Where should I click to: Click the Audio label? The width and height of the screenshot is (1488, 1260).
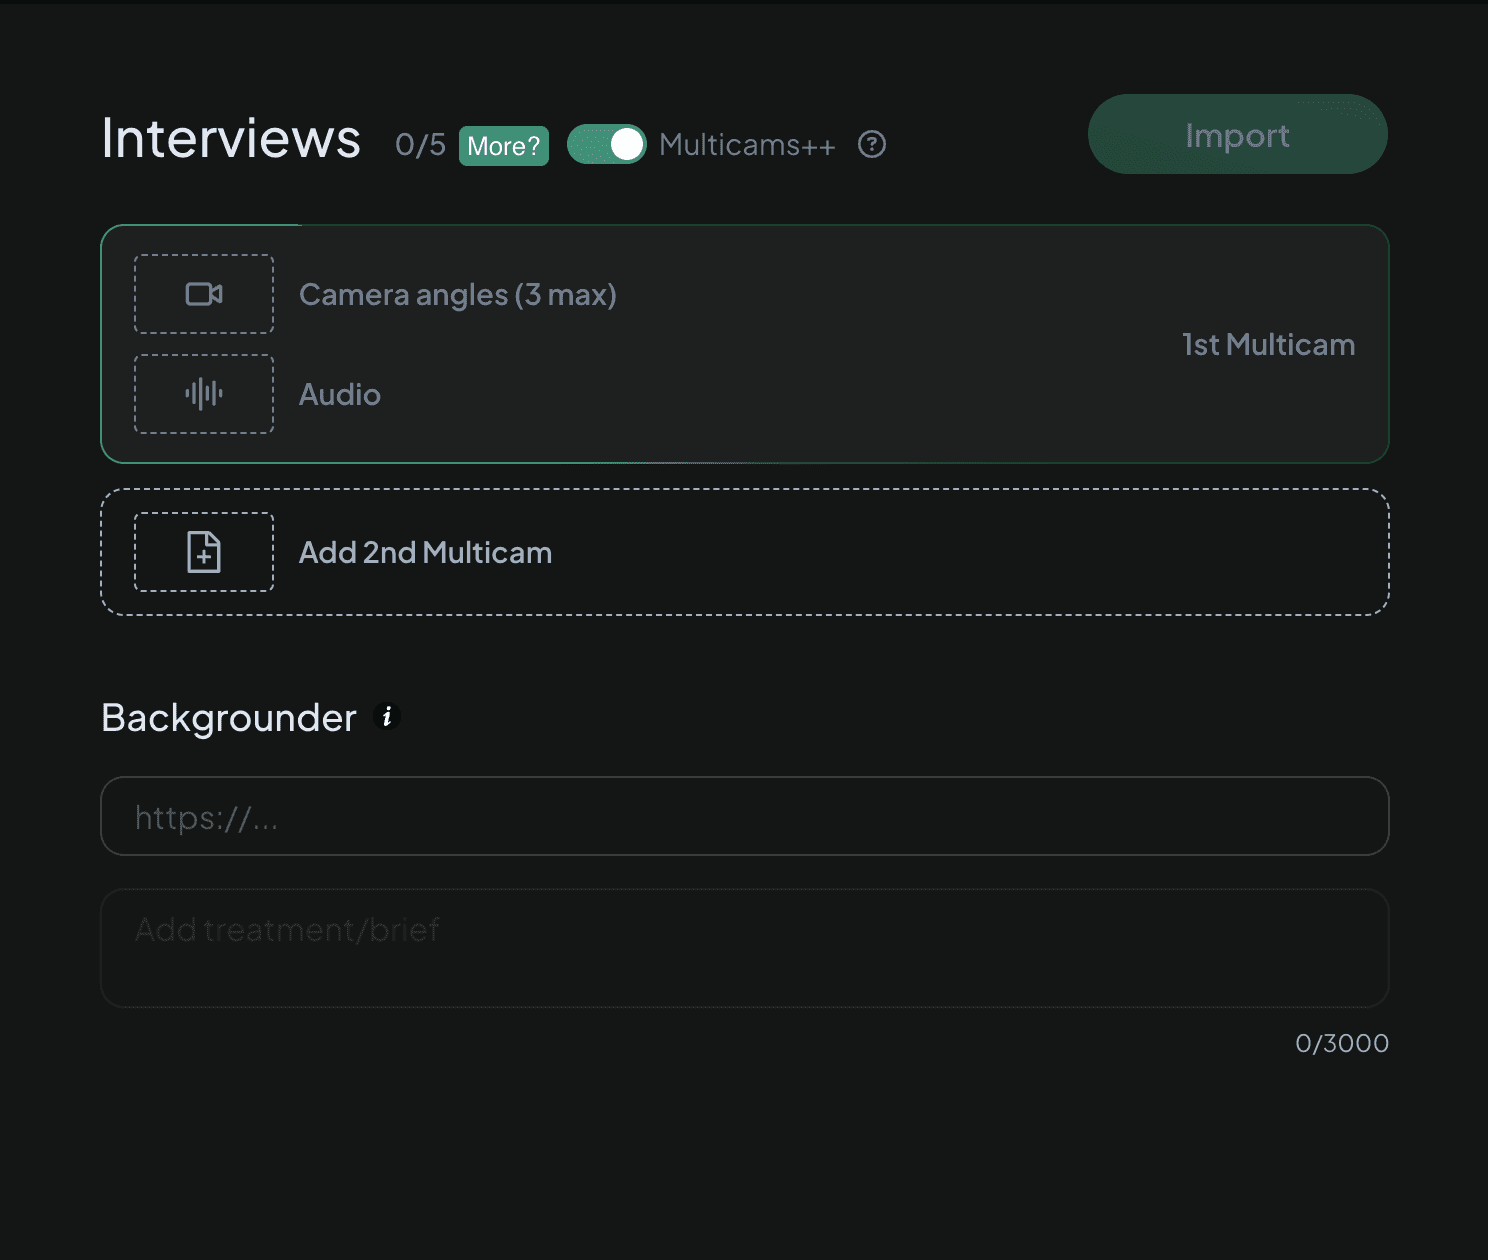[x=340, y=395]
